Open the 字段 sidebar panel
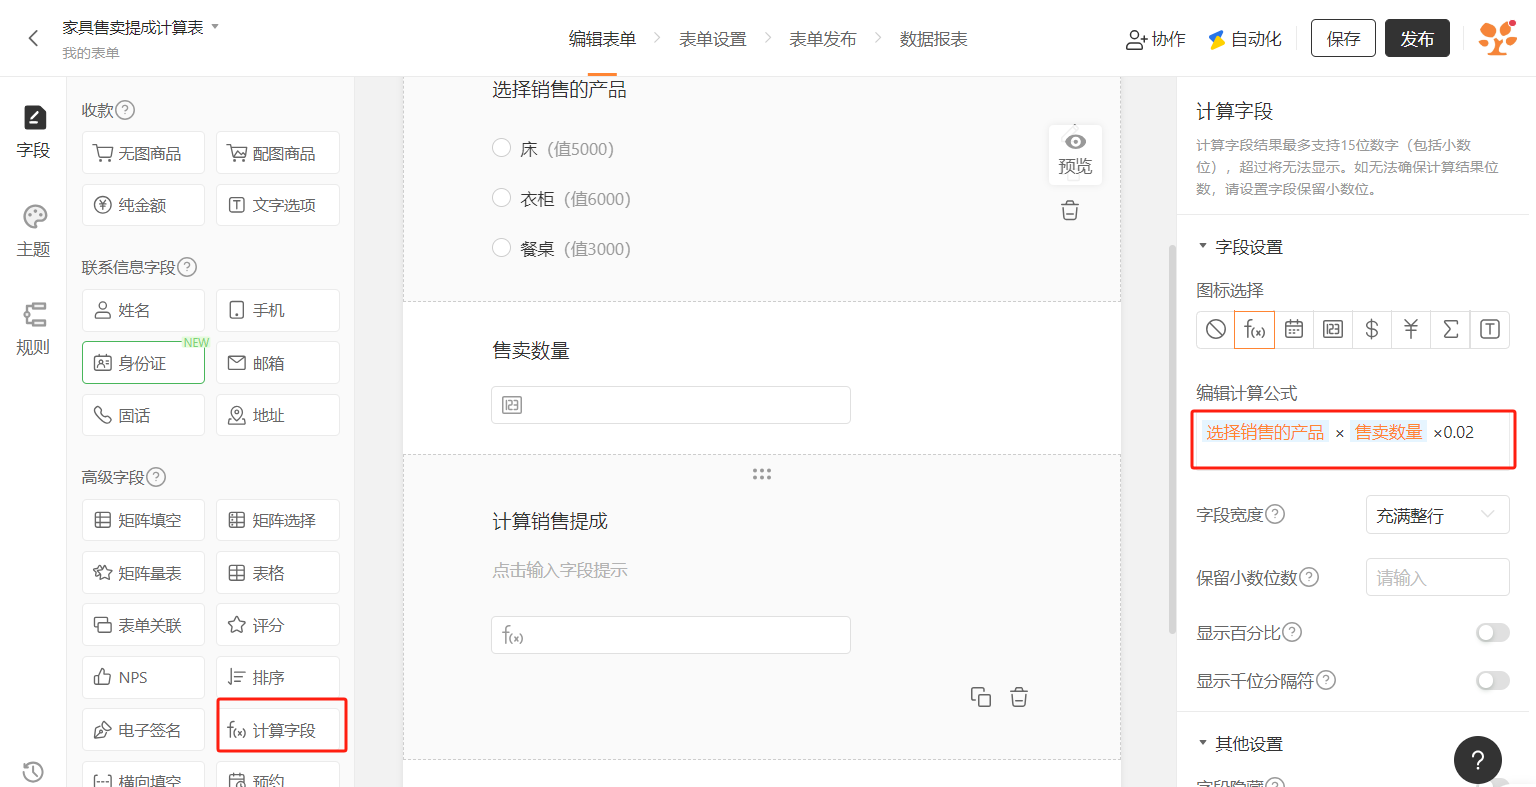Screen dimensions: 1536x787 click(33, 132)
